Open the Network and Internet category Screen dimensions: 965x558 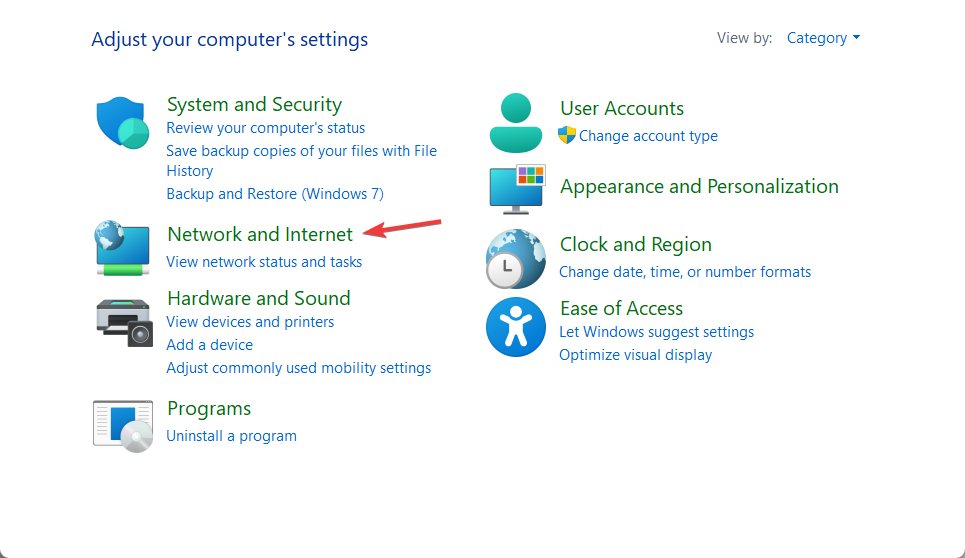[x=260, y=234]
